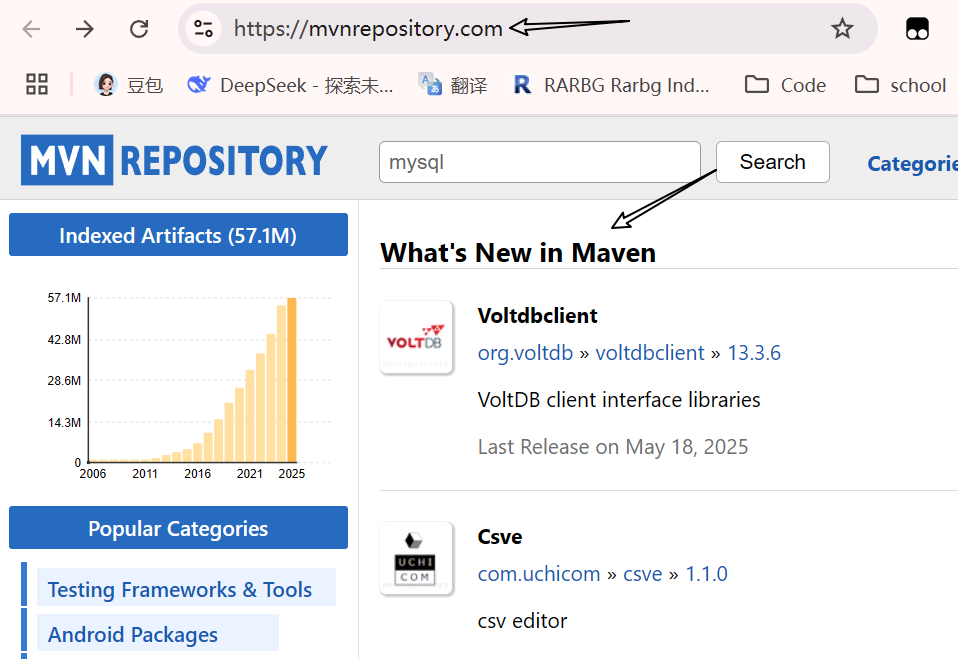Focus the search field containing mysql
Screen dimensions: 958x659
(x=539, y=162)
